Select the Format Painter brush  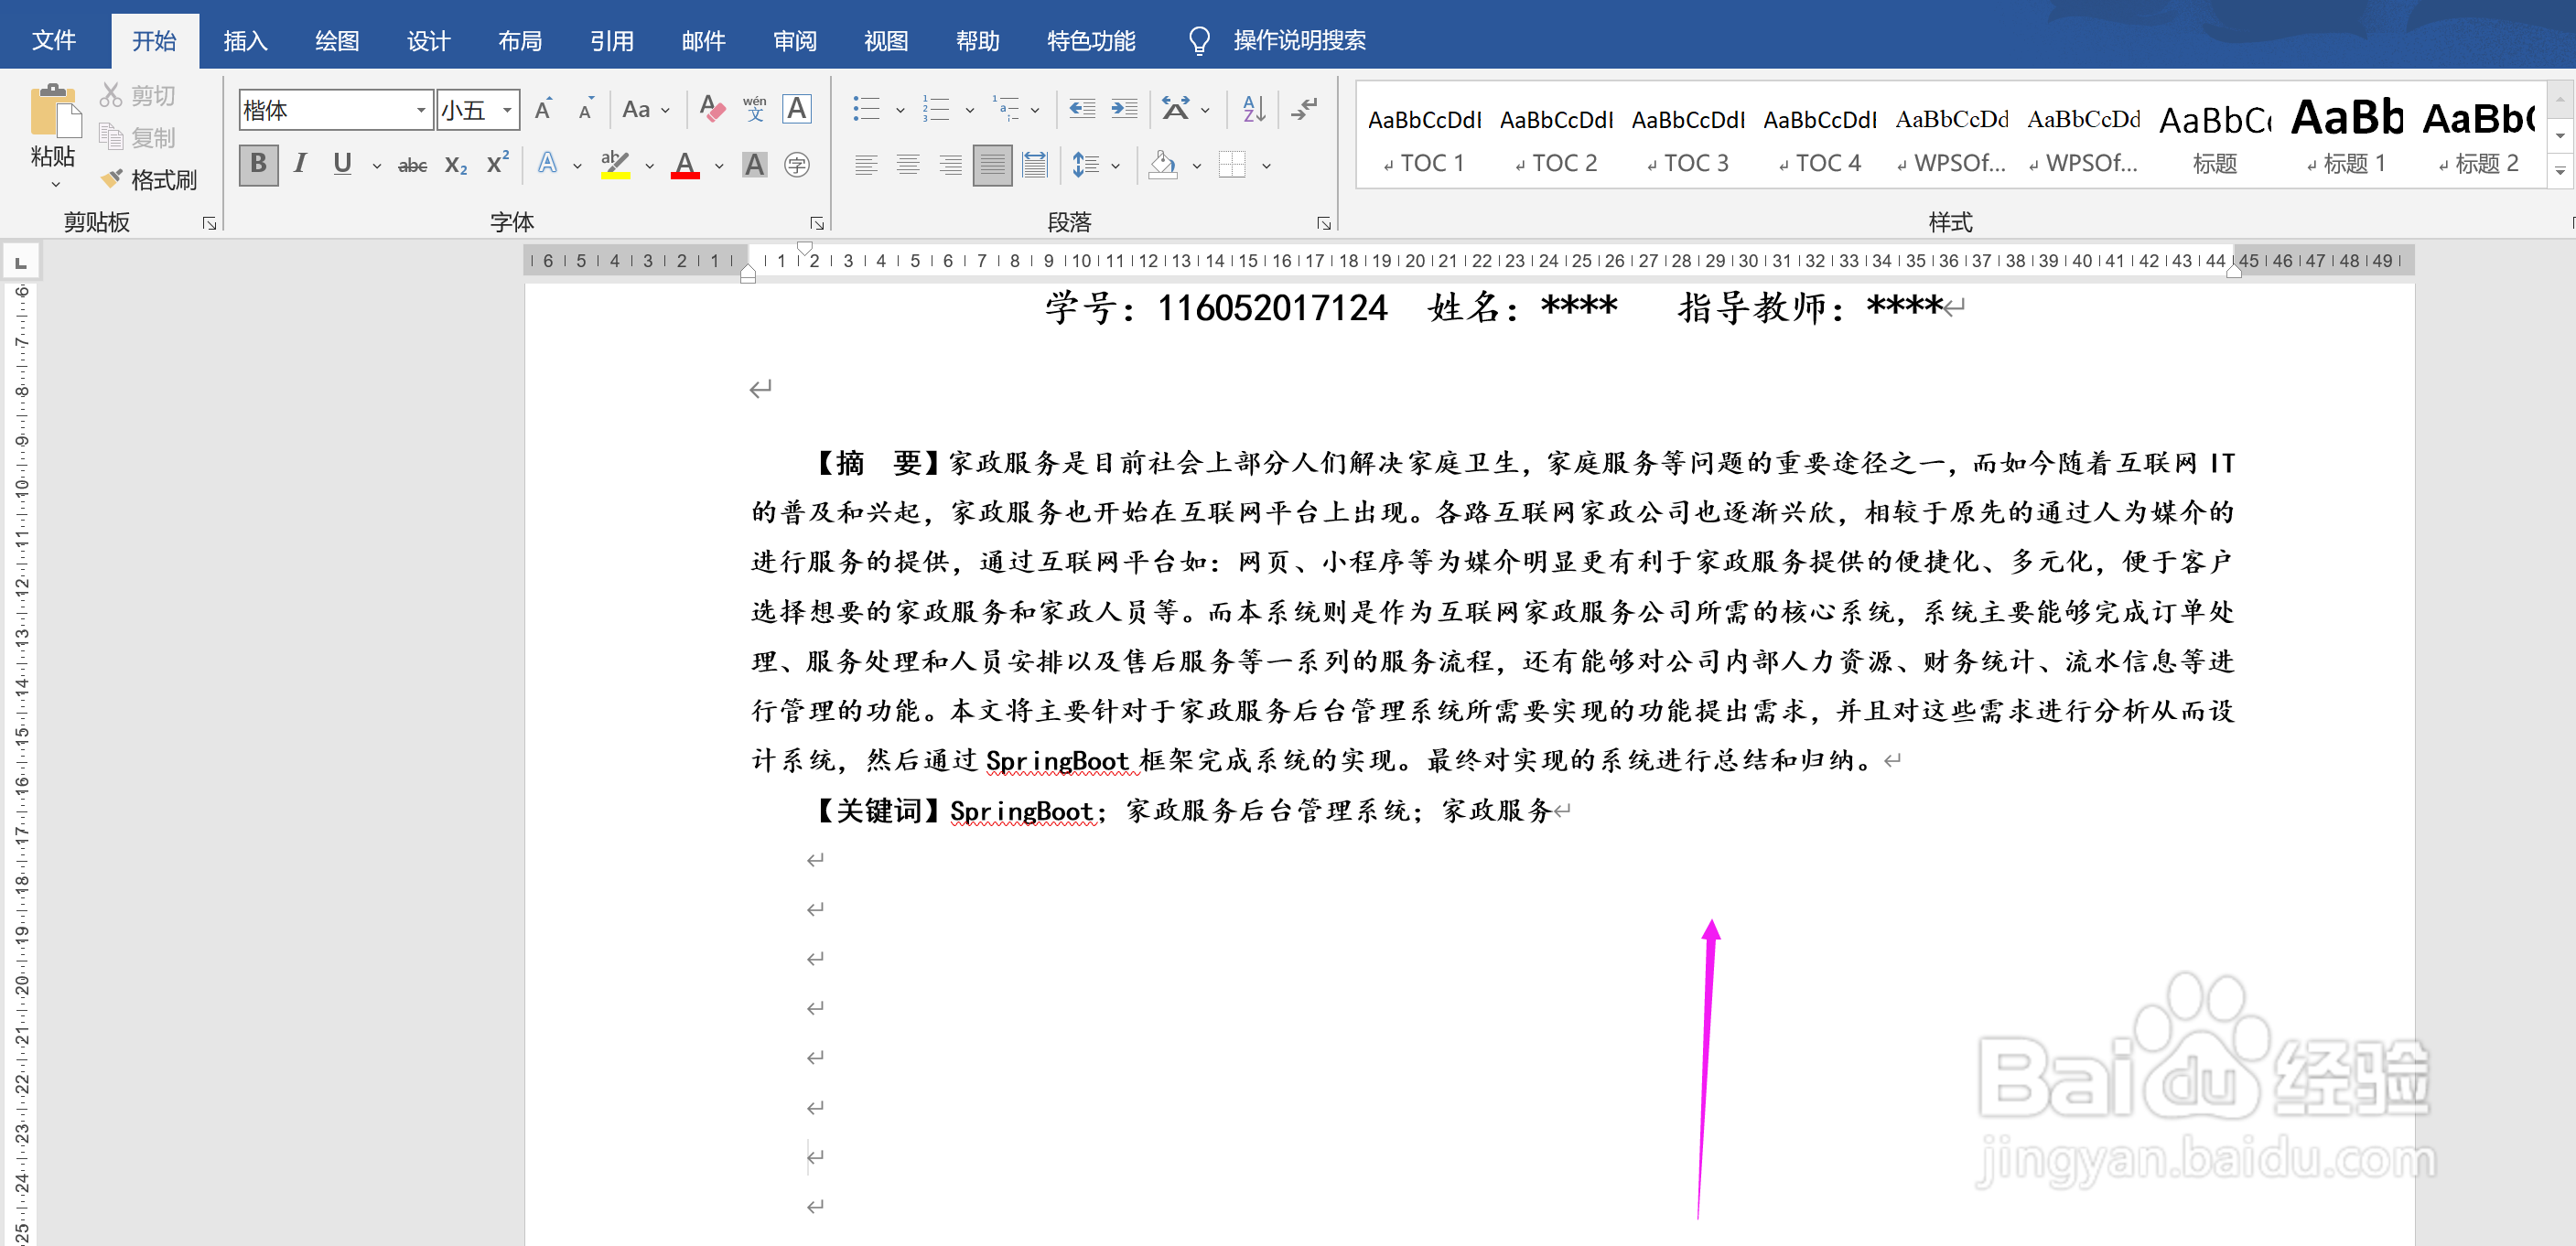tap(112, 179)
